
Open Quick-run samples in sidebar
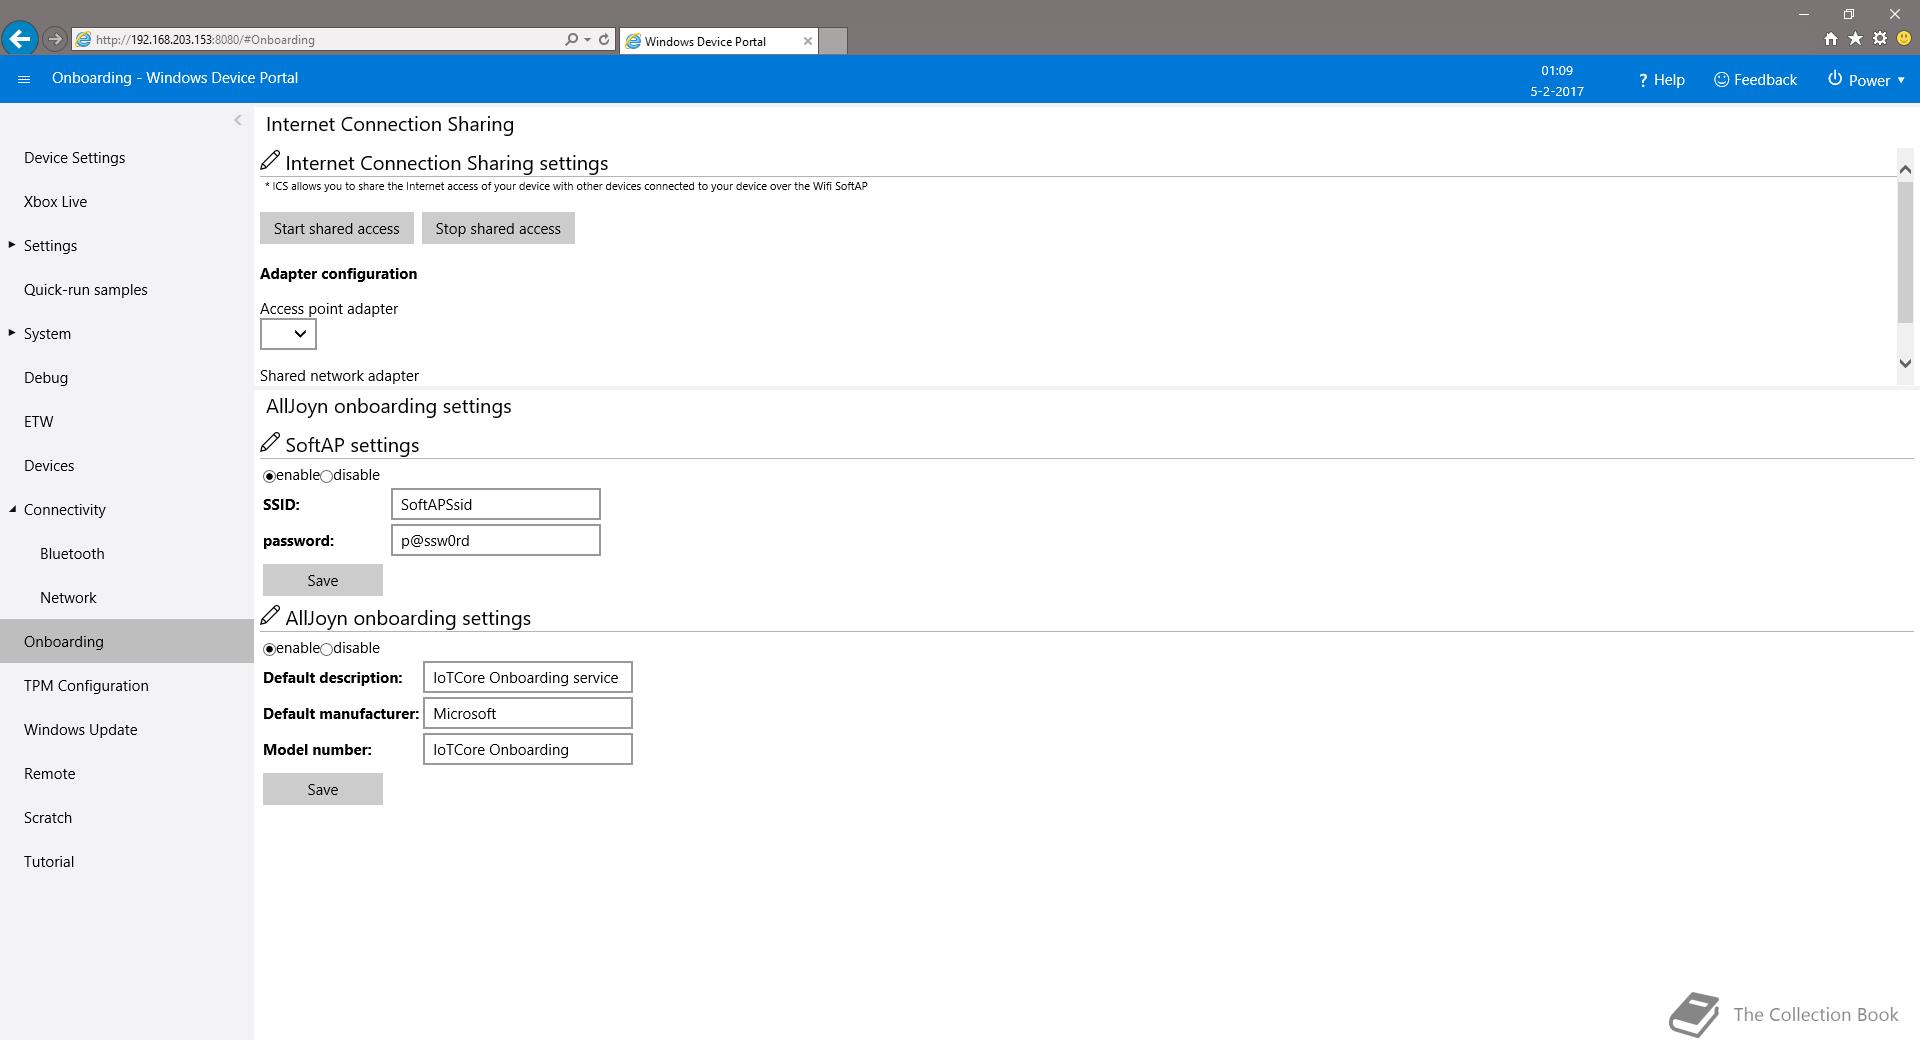click(86, 290)
